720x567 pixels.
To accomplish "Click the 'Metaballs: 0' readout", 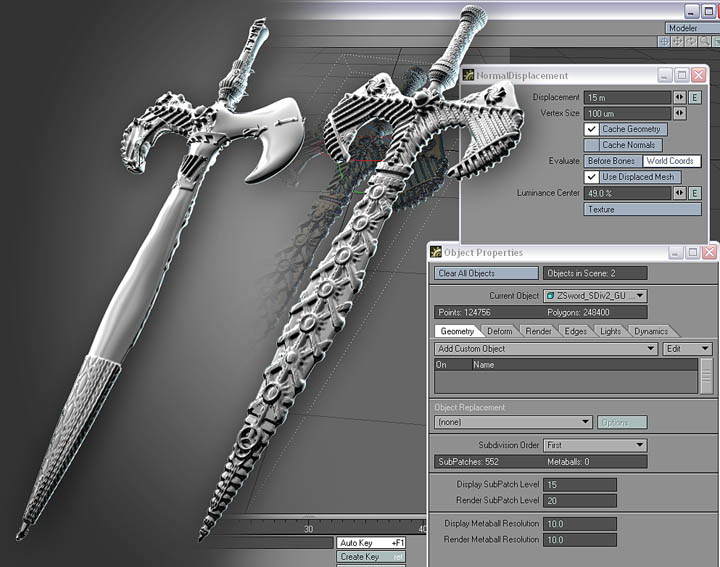I will [568, 462].
